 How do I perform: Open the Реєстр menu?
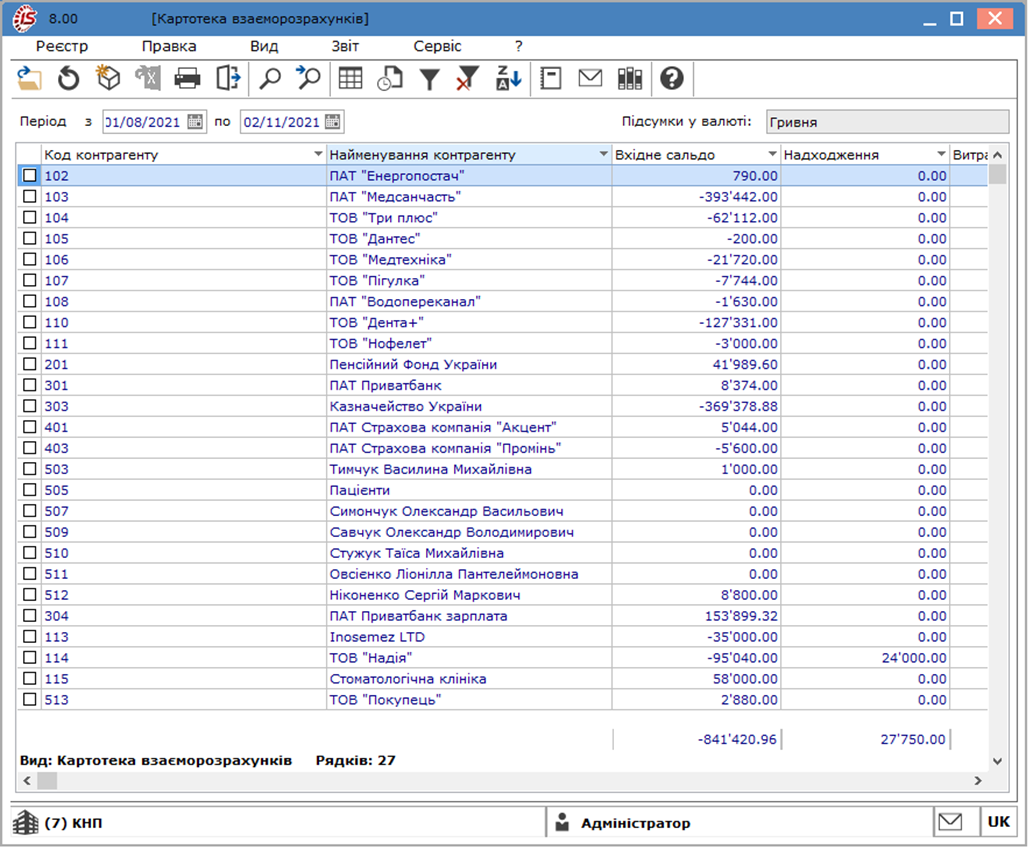(x=62, y=46)
